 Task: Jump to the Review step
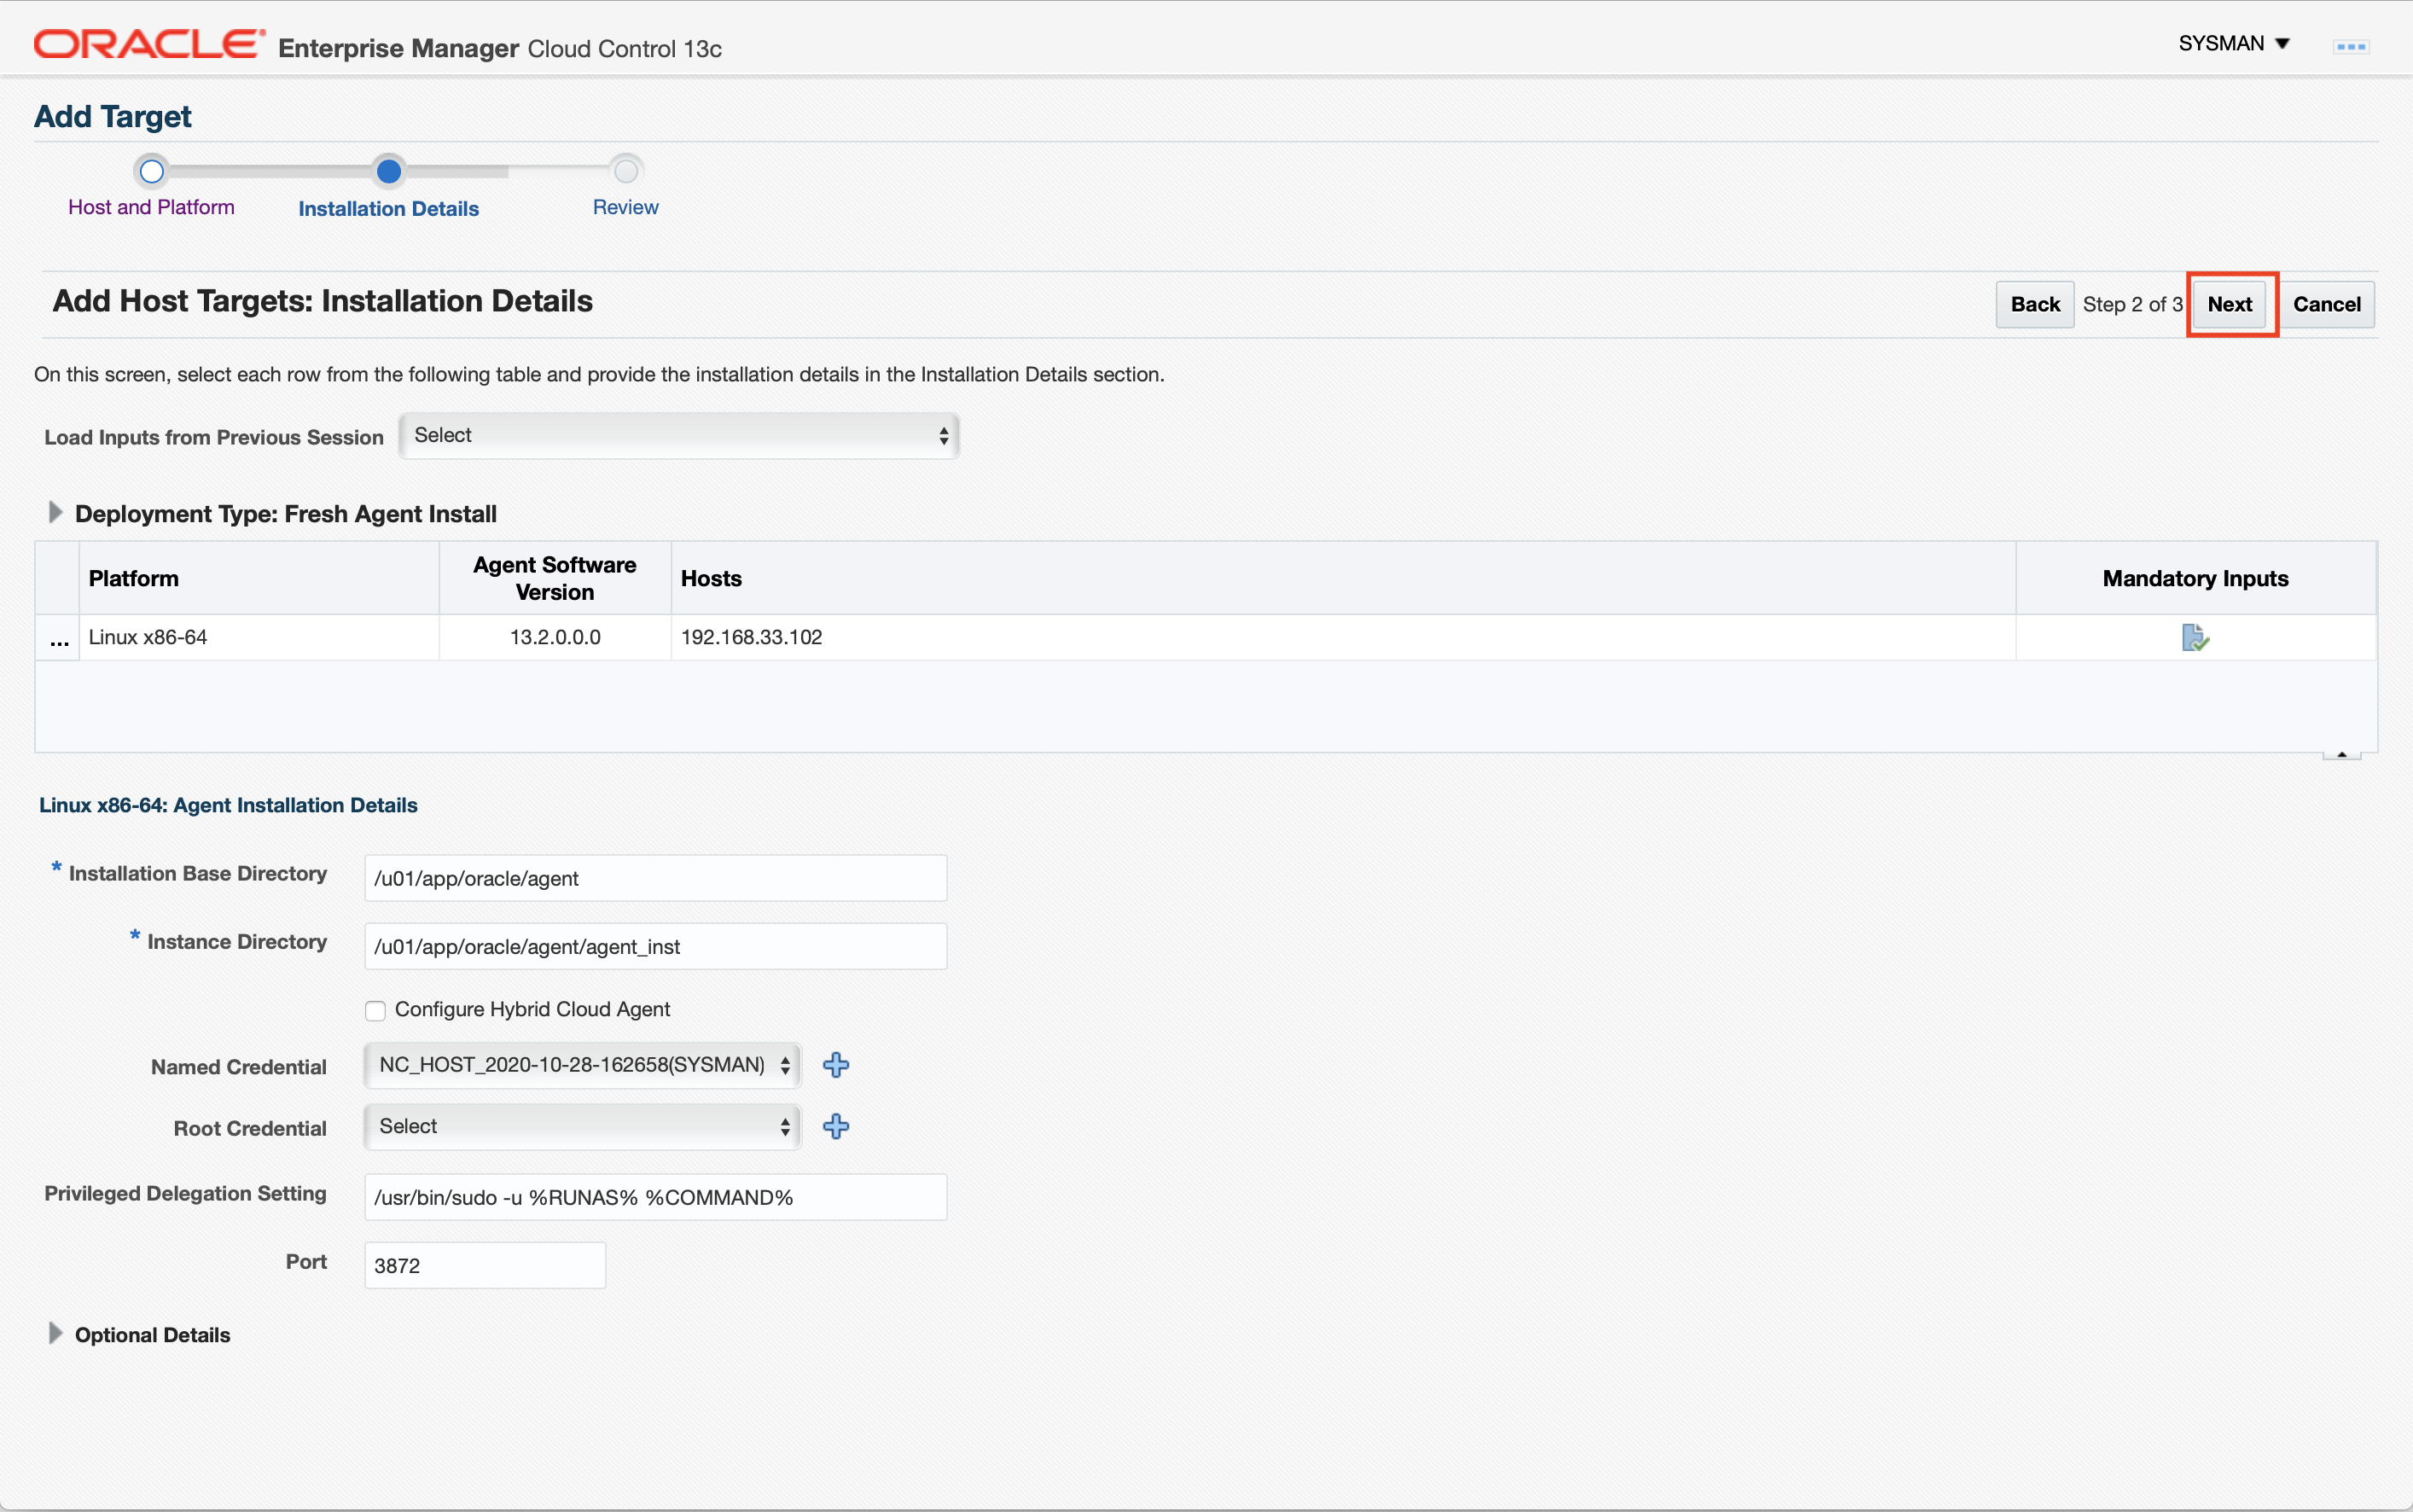[x=625, y=207]
